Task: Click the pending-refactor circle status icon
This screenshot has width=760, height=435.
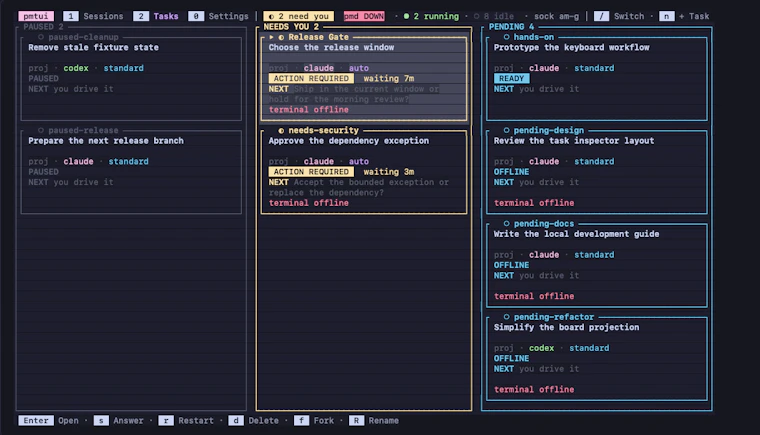Action: click(x=507, y=317)
